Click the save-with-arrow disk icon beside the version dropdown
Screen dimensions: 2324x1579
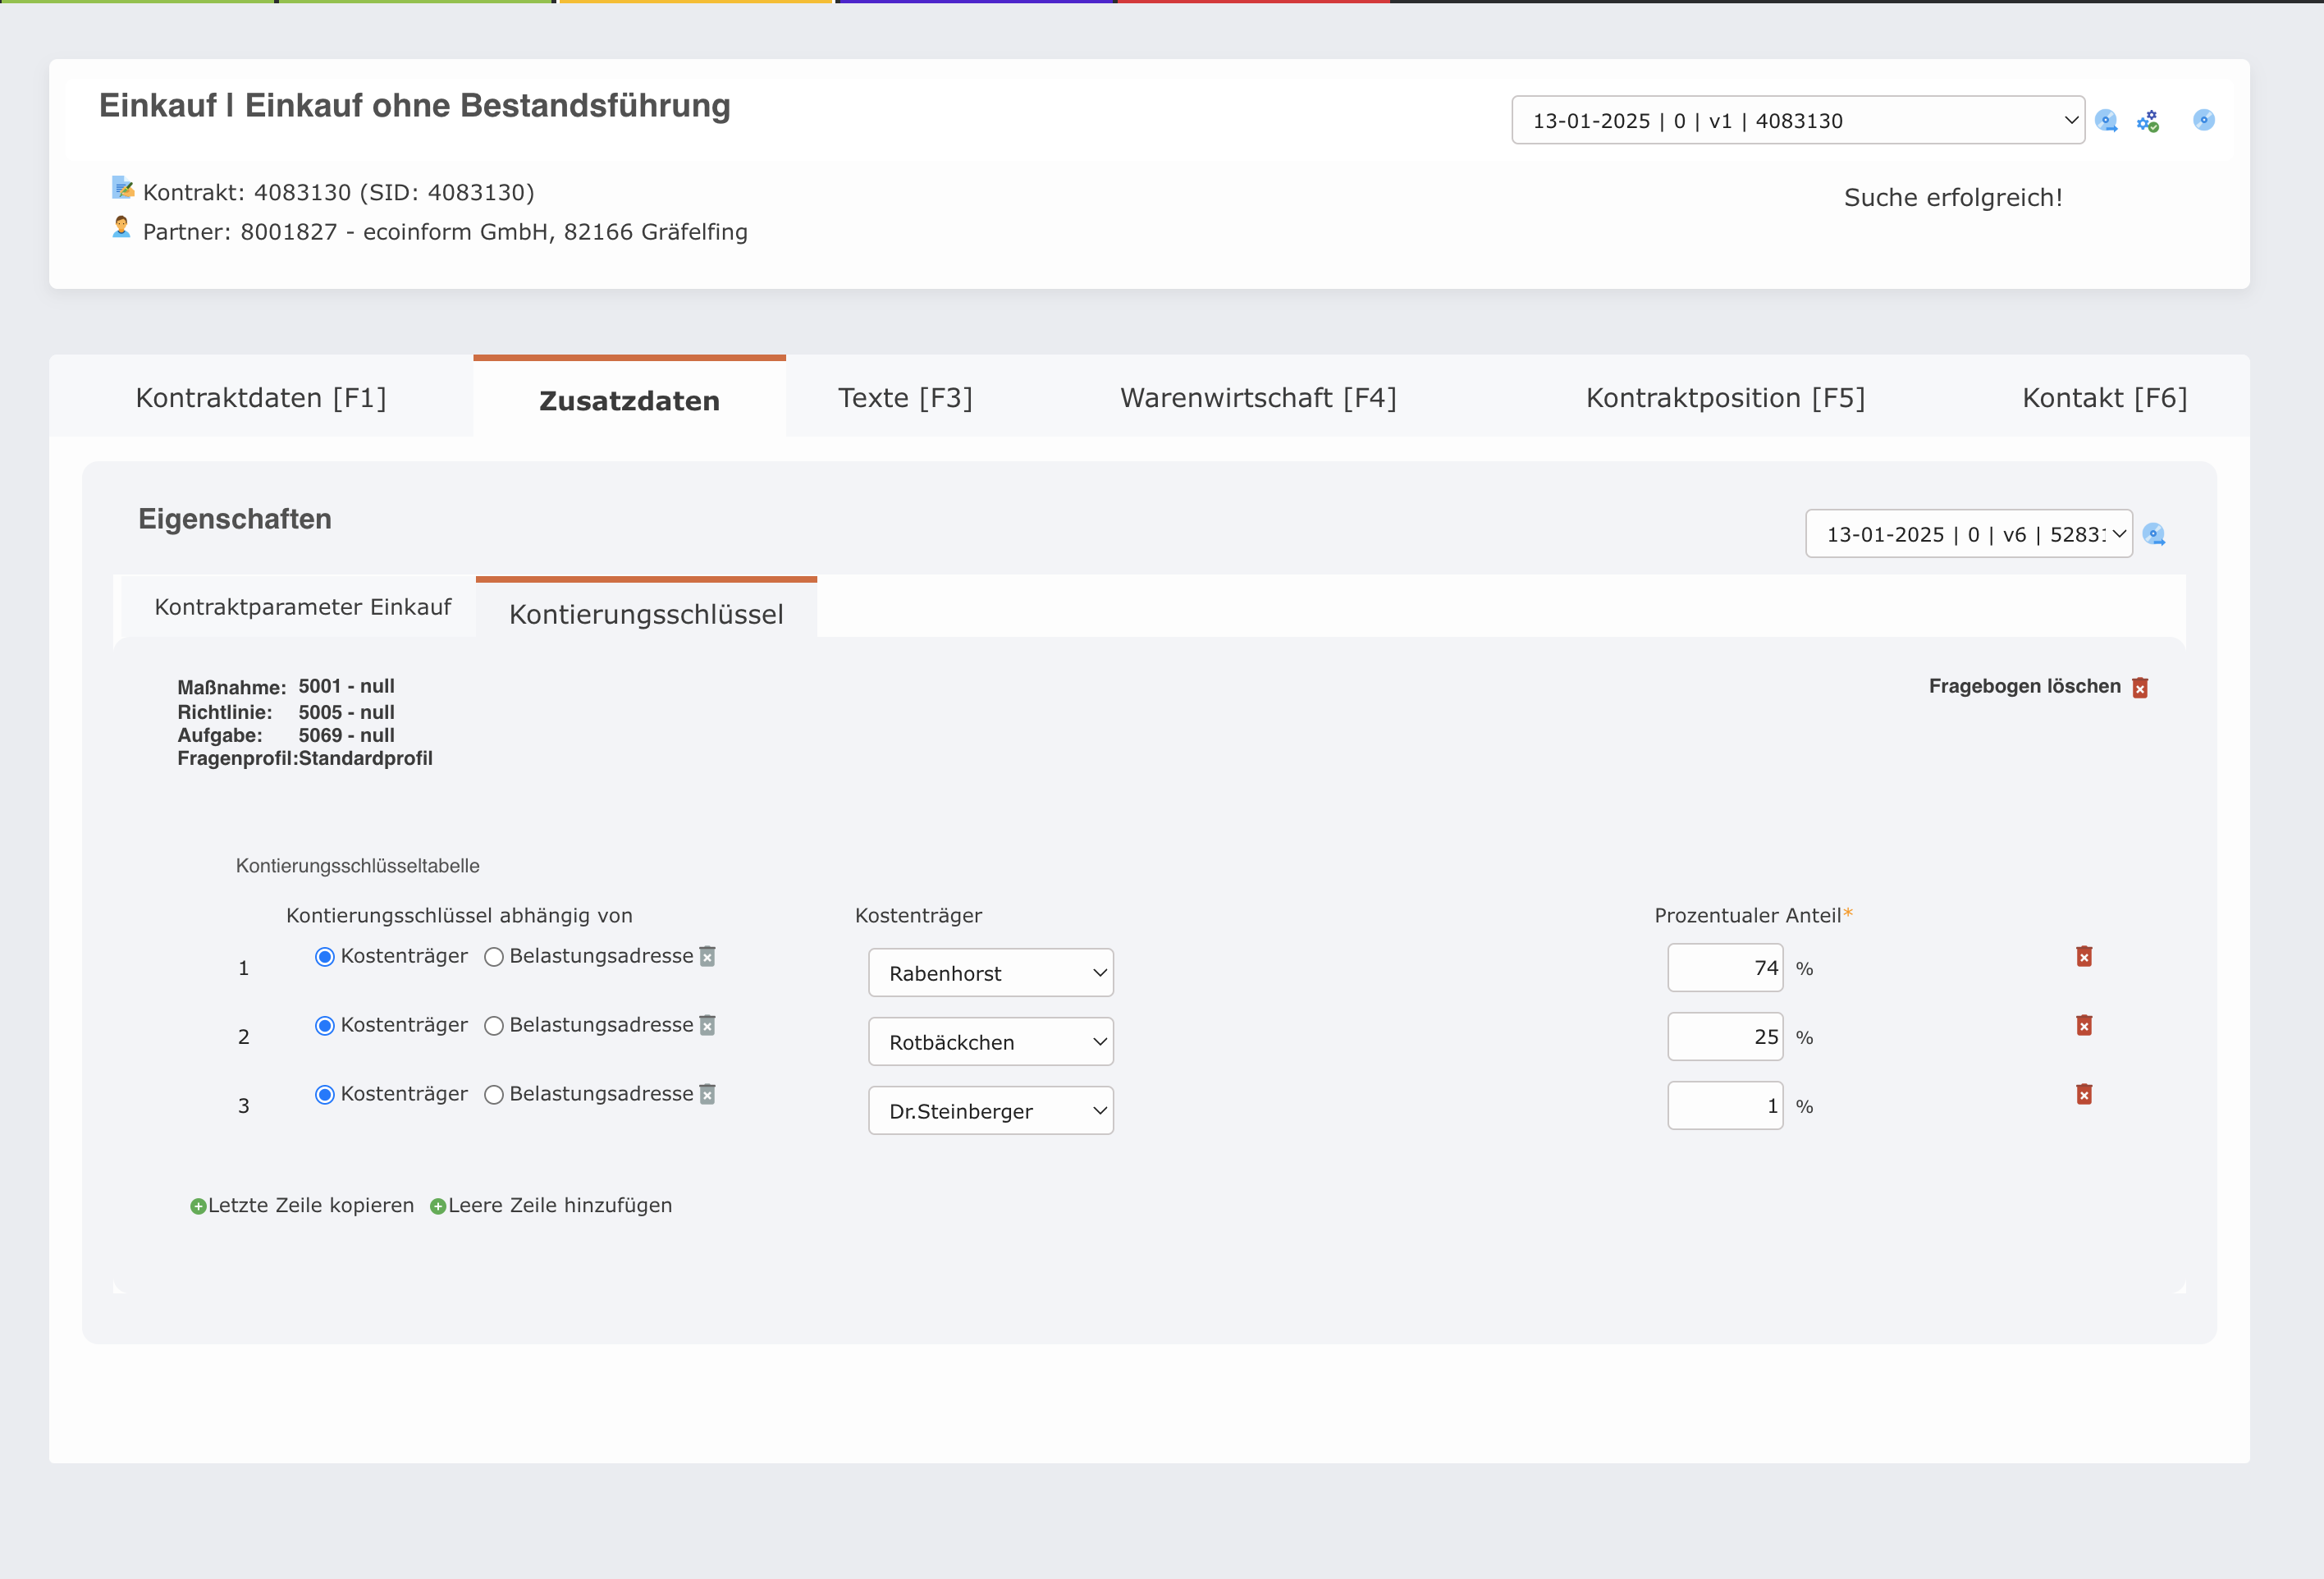coord(2107,120)
